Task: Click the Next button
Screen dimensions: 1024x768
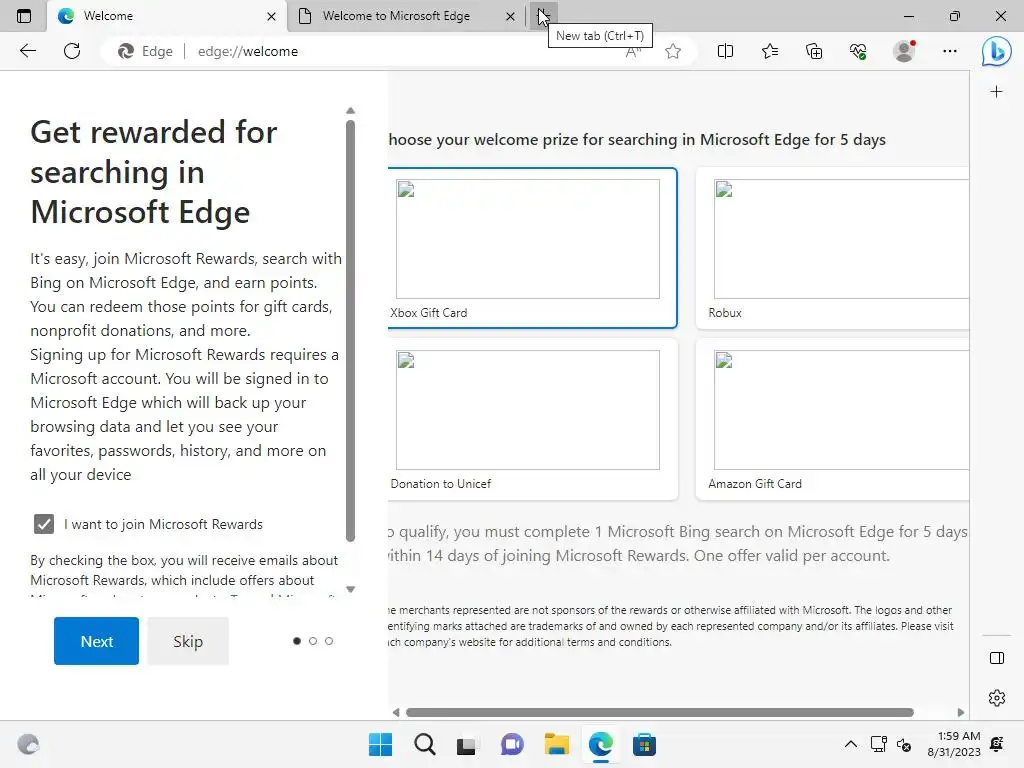Action: (x=96, y=641)
